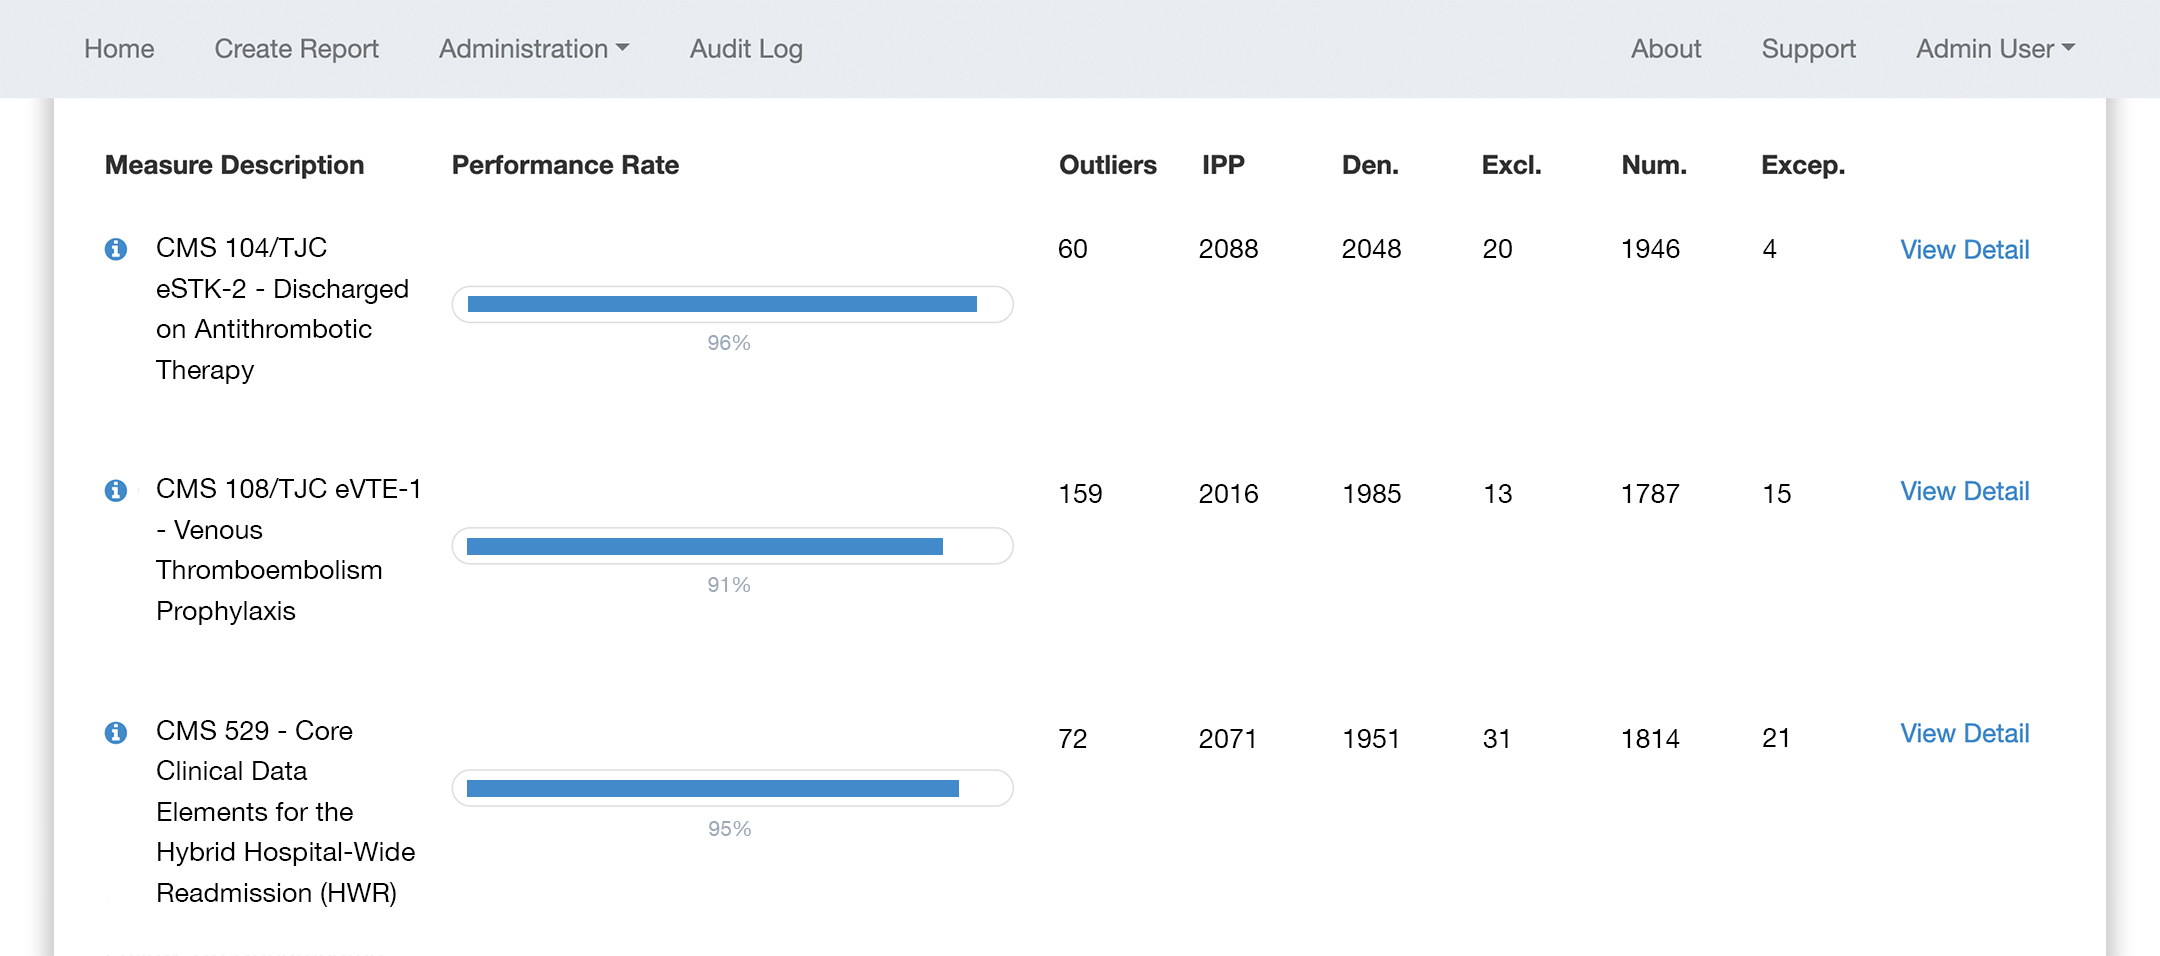
Task: Select the IPP column header
Action: click(1223, 165)
